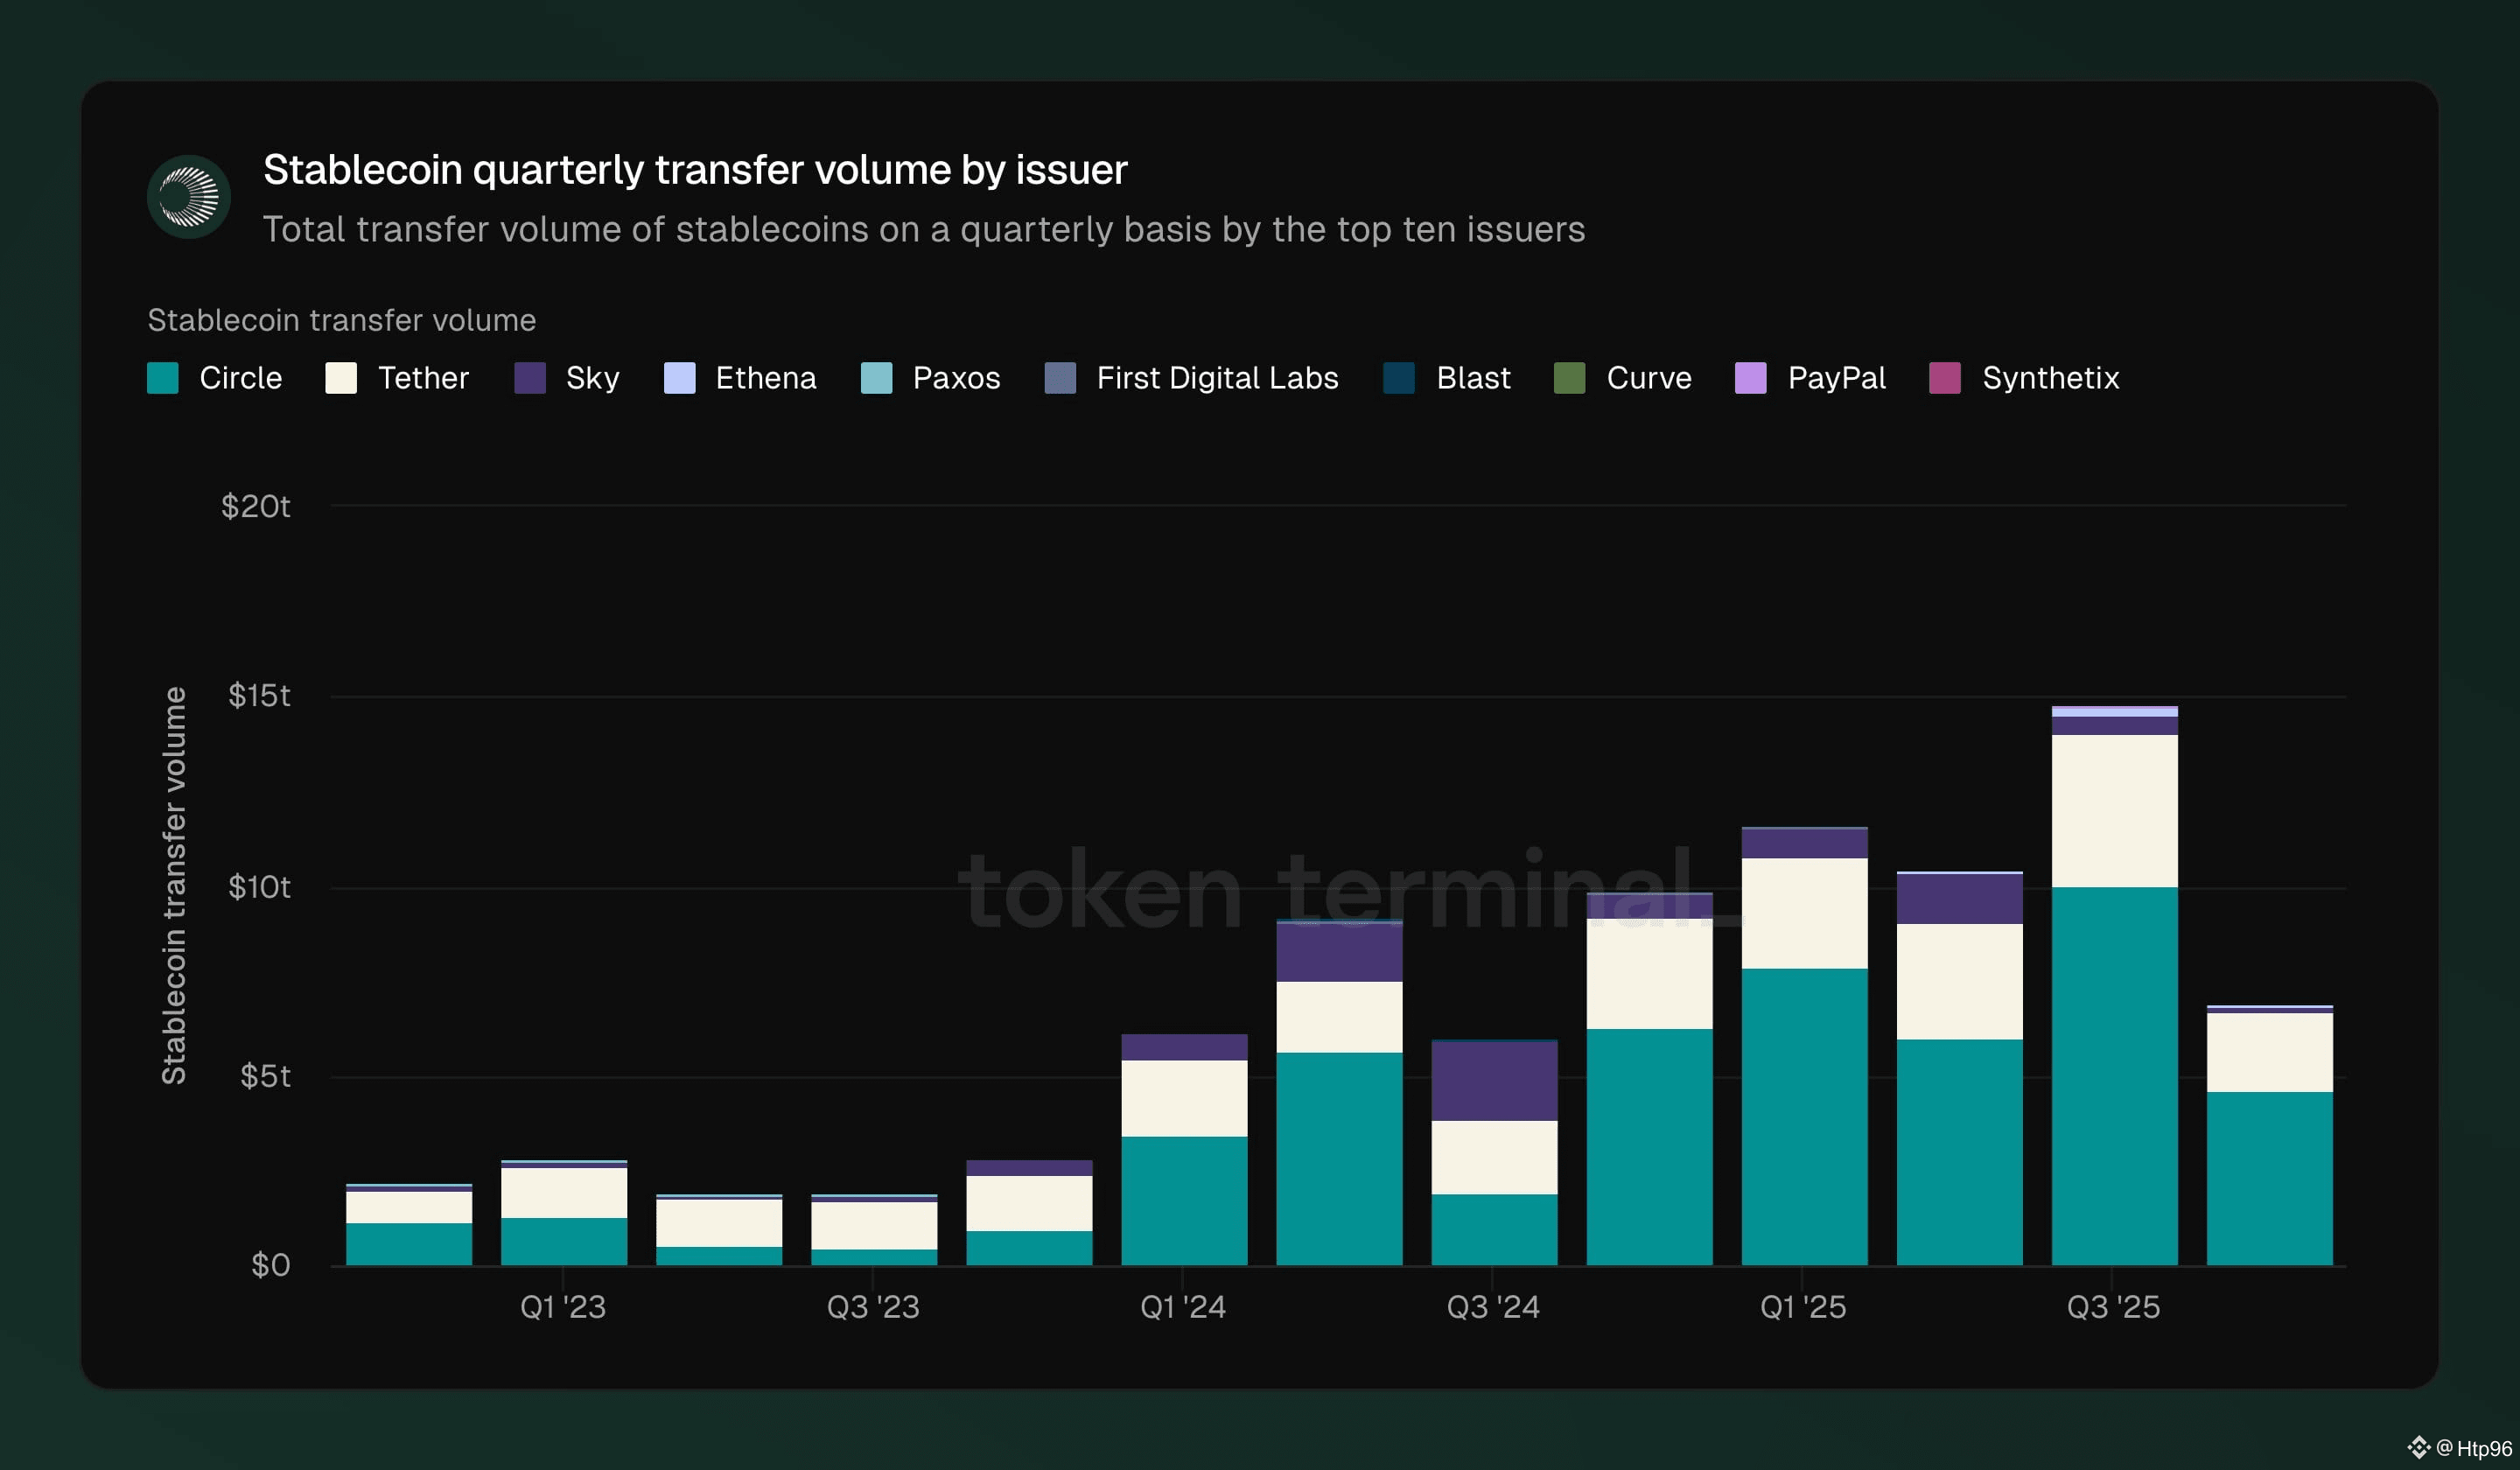
Task: Click the last bar's Tether segment
Action: 2269,1052
